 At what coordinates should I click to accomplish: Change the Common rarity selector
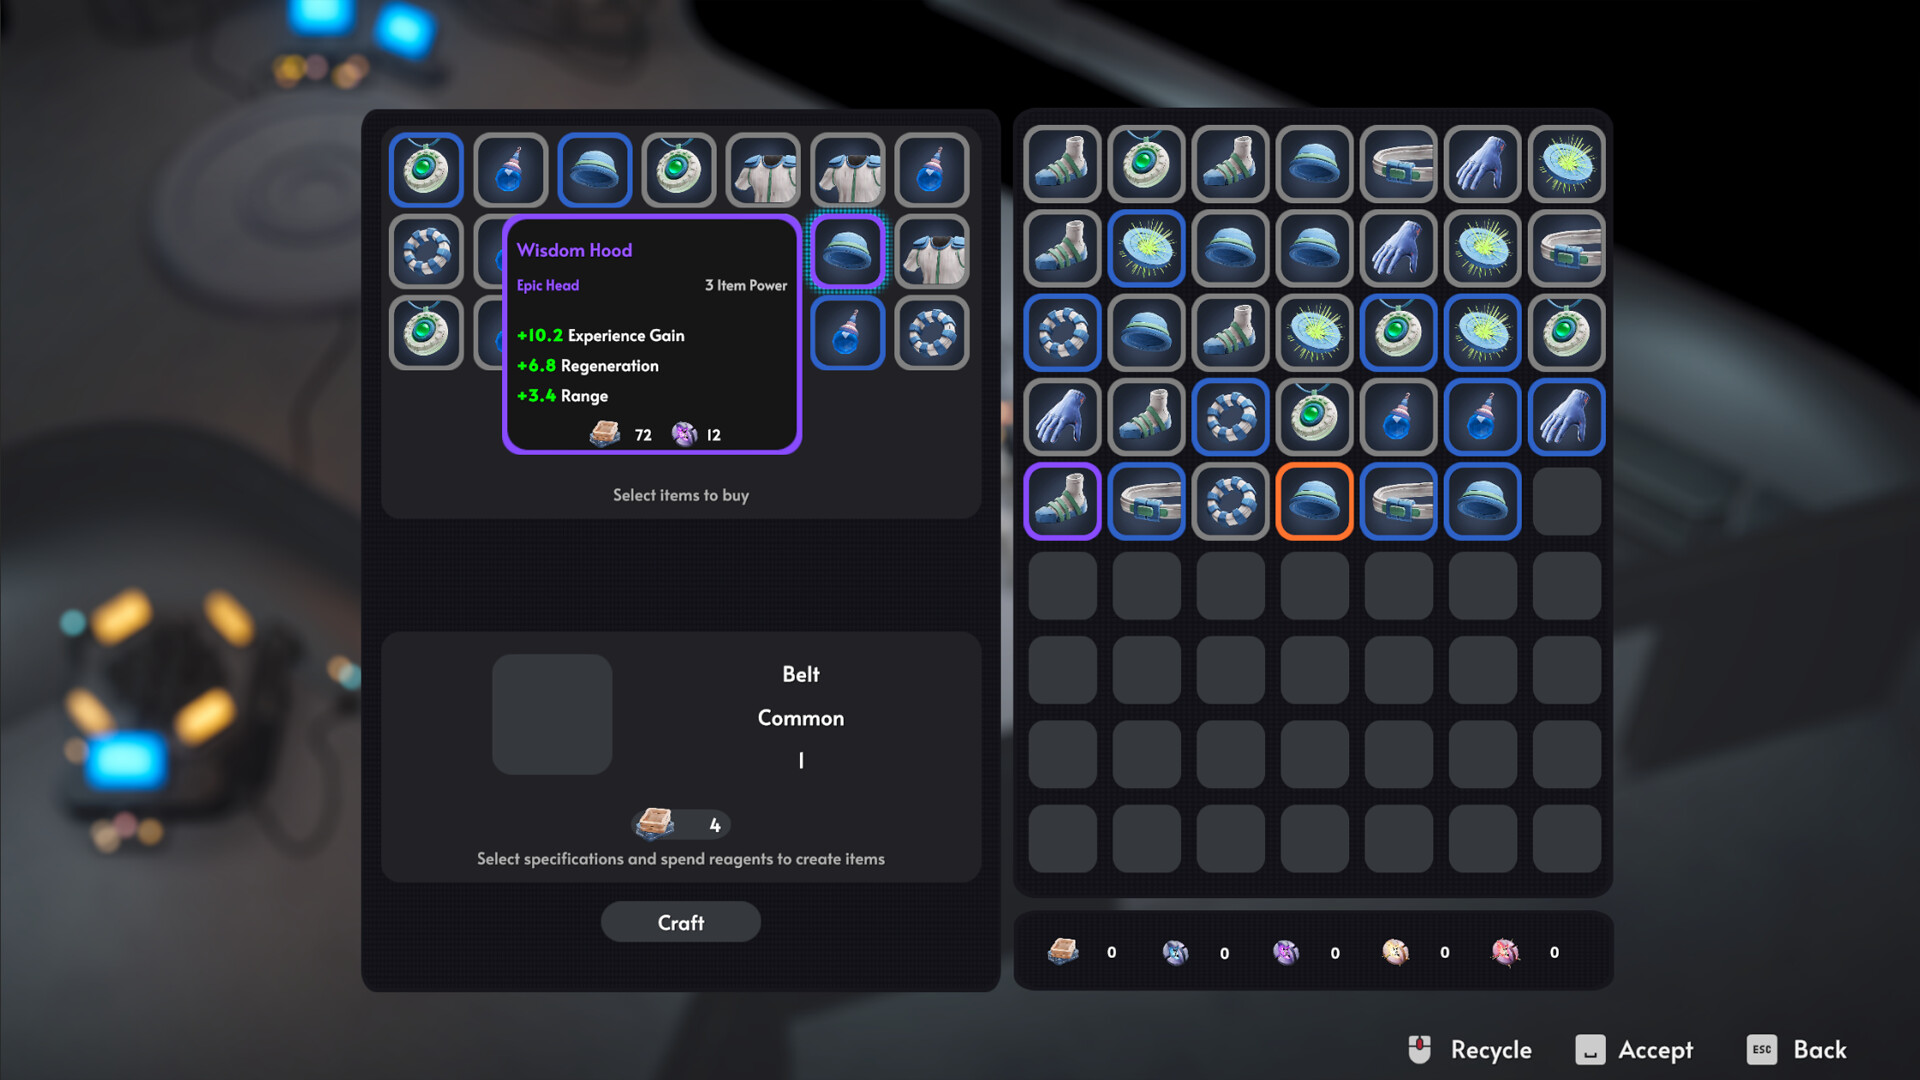[800, 718]
